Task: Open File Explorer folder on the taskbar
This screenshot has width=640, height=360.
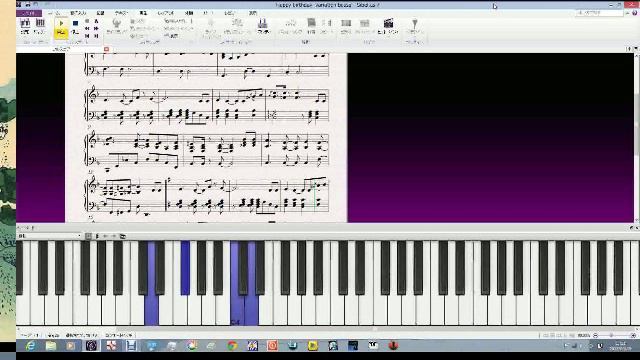Action: [51, 346]
